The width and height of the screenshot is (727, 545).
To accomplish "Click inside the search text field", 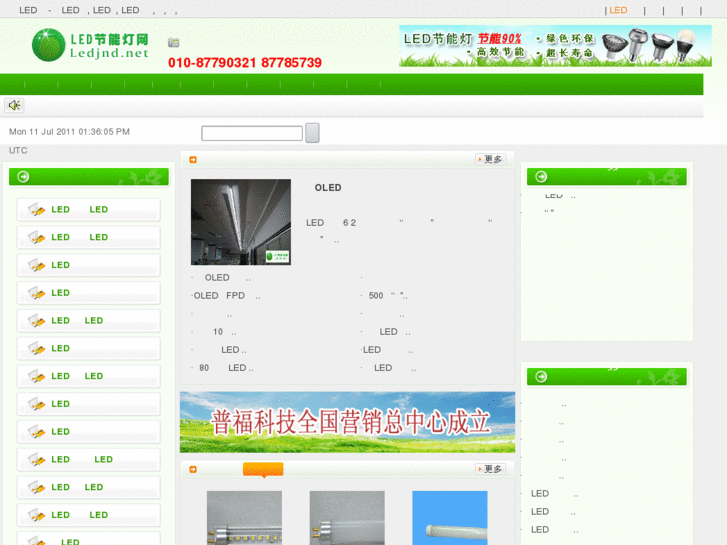I will [x=252, y=133].
